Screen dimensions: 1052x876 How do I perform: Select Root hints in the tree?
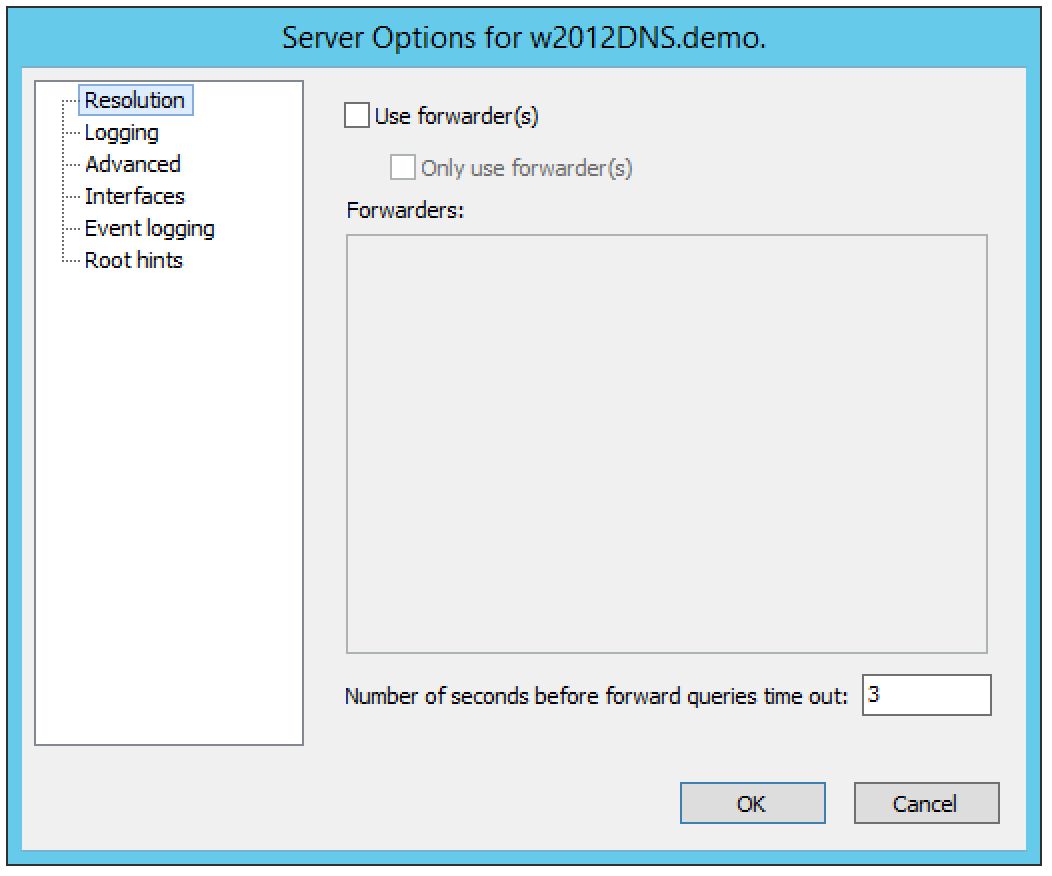(133, 260)
